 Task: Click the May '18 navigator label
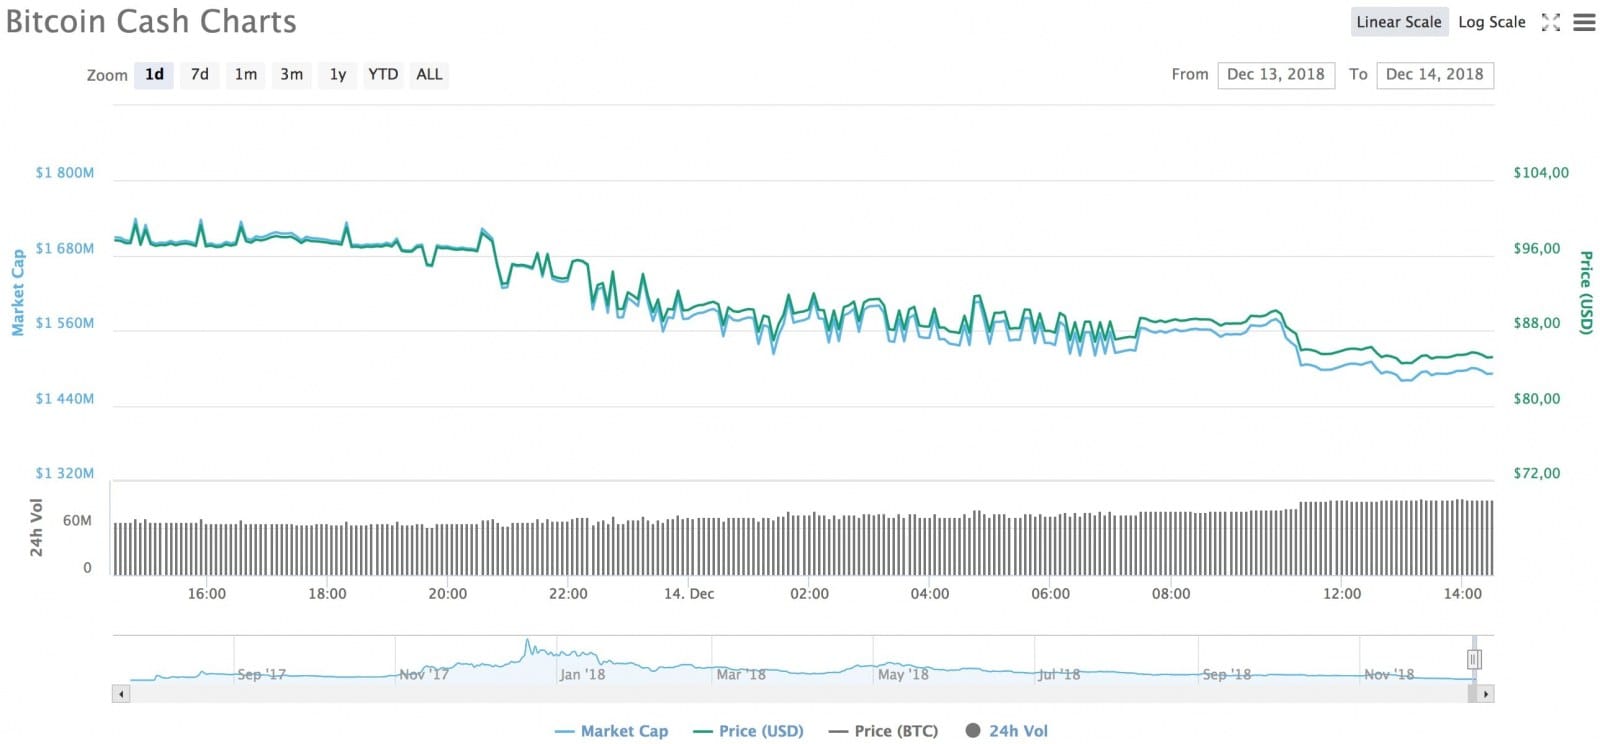click(x=903, y=674)
